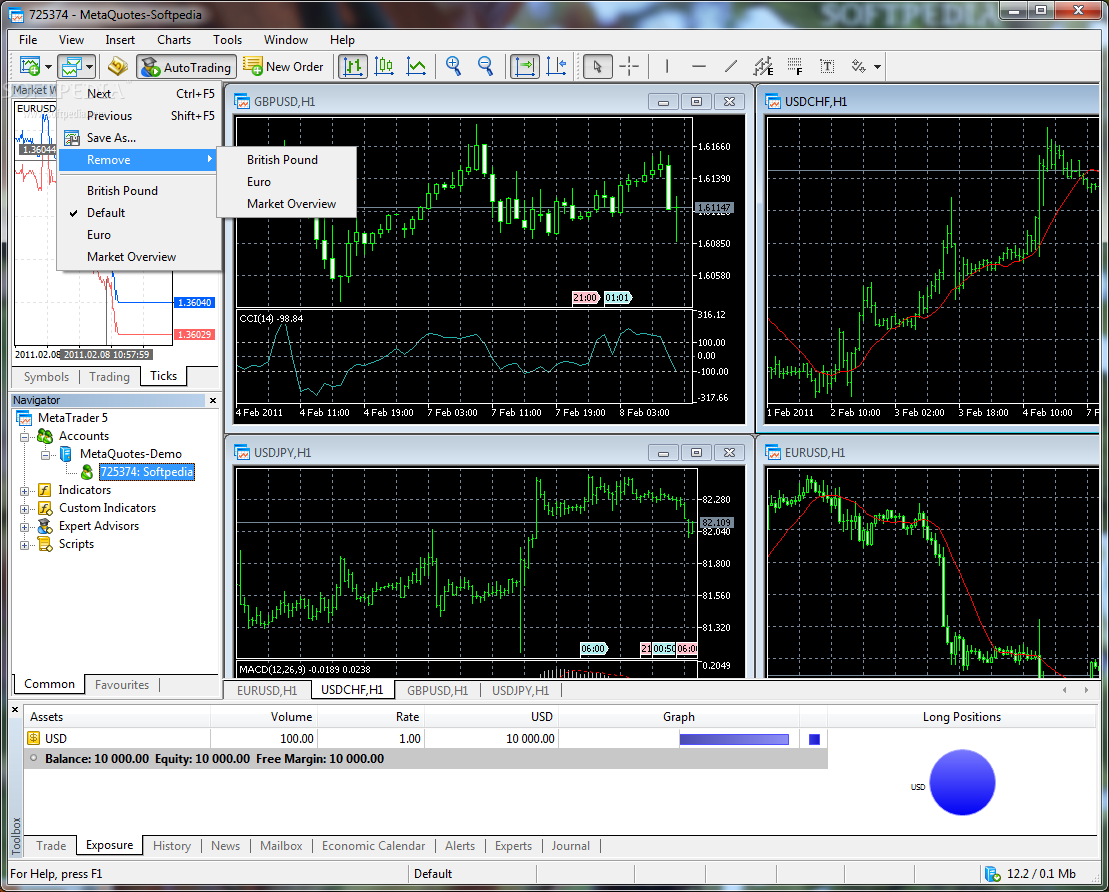Click the connection status icon in status bar
Image resolution: width=1109 pixels, height=892 pixels.
click(992, 874)
